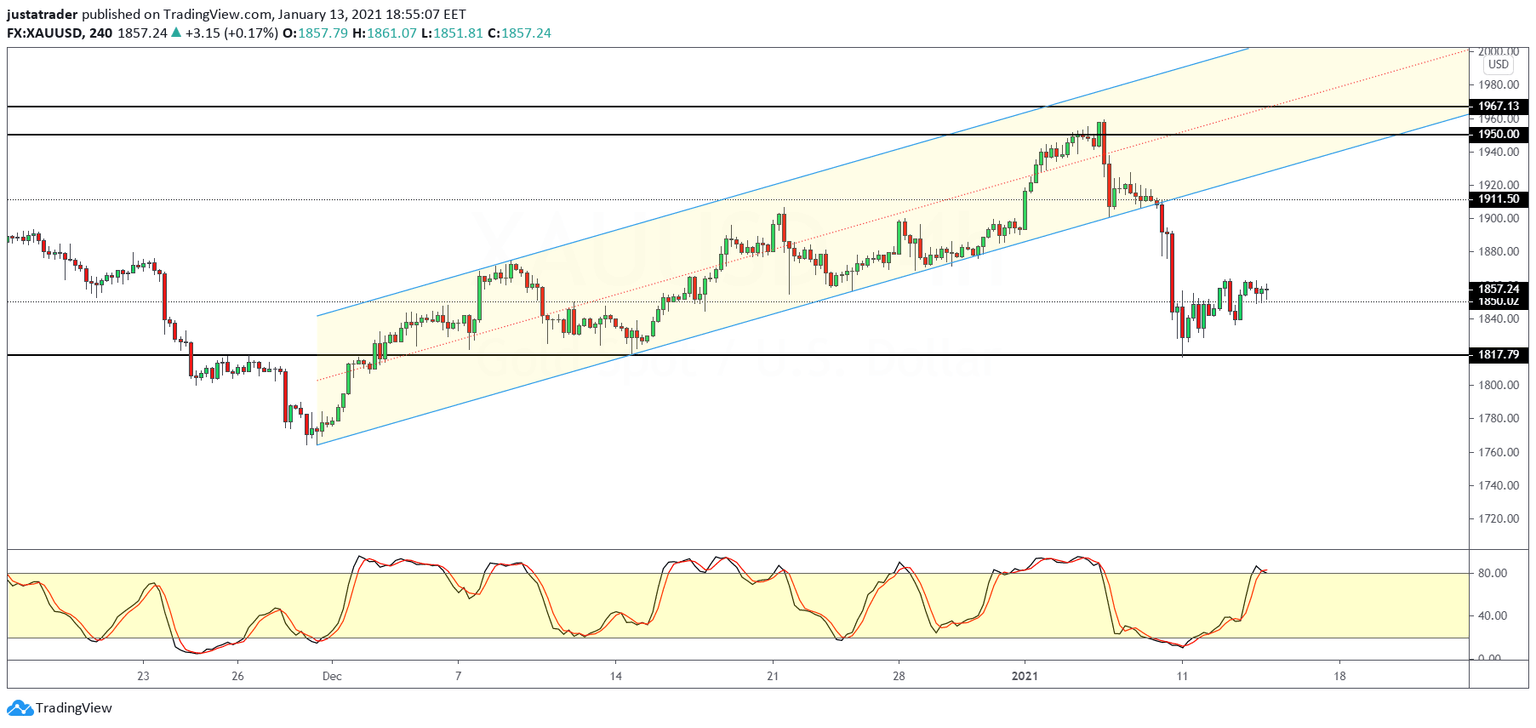Screen dimensions: 1536x728
Task: Select the 1967.13 resistance price label
Action: [x=1499, y=105]
